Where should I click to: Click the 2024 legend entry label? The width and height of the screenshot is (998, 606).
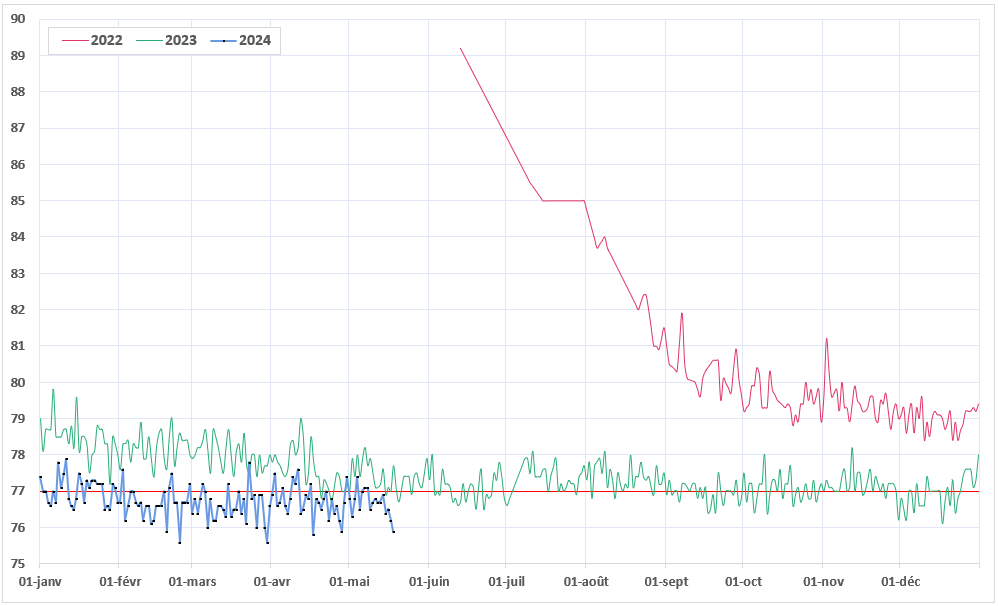tap(255, 40)
